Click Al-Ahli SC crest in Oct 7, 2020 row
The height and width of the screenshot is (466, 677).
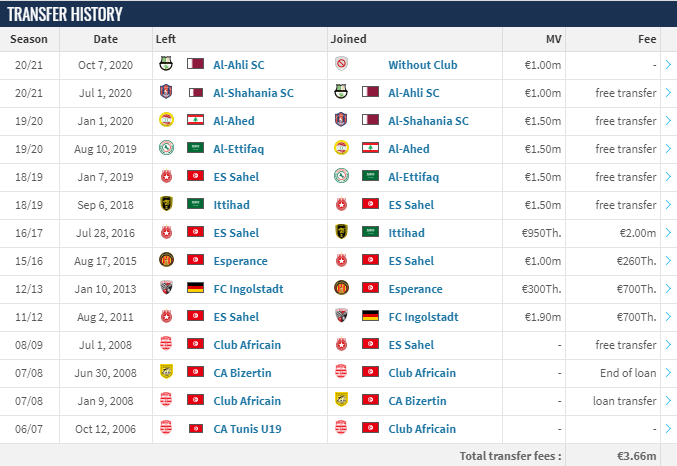point(166,63)
